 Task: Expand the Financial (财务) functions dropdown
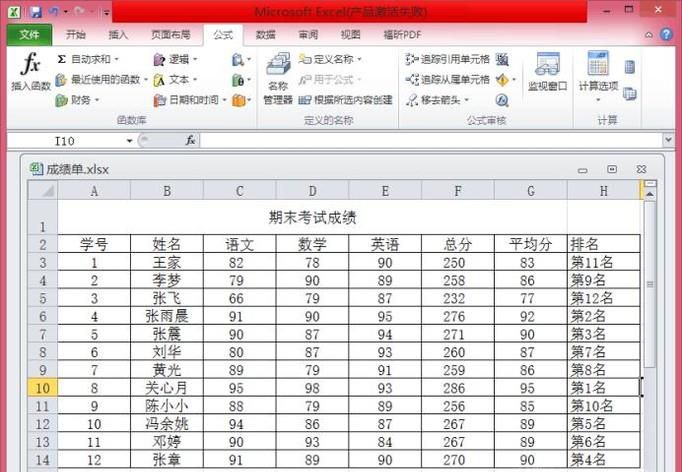coord(76,100)
